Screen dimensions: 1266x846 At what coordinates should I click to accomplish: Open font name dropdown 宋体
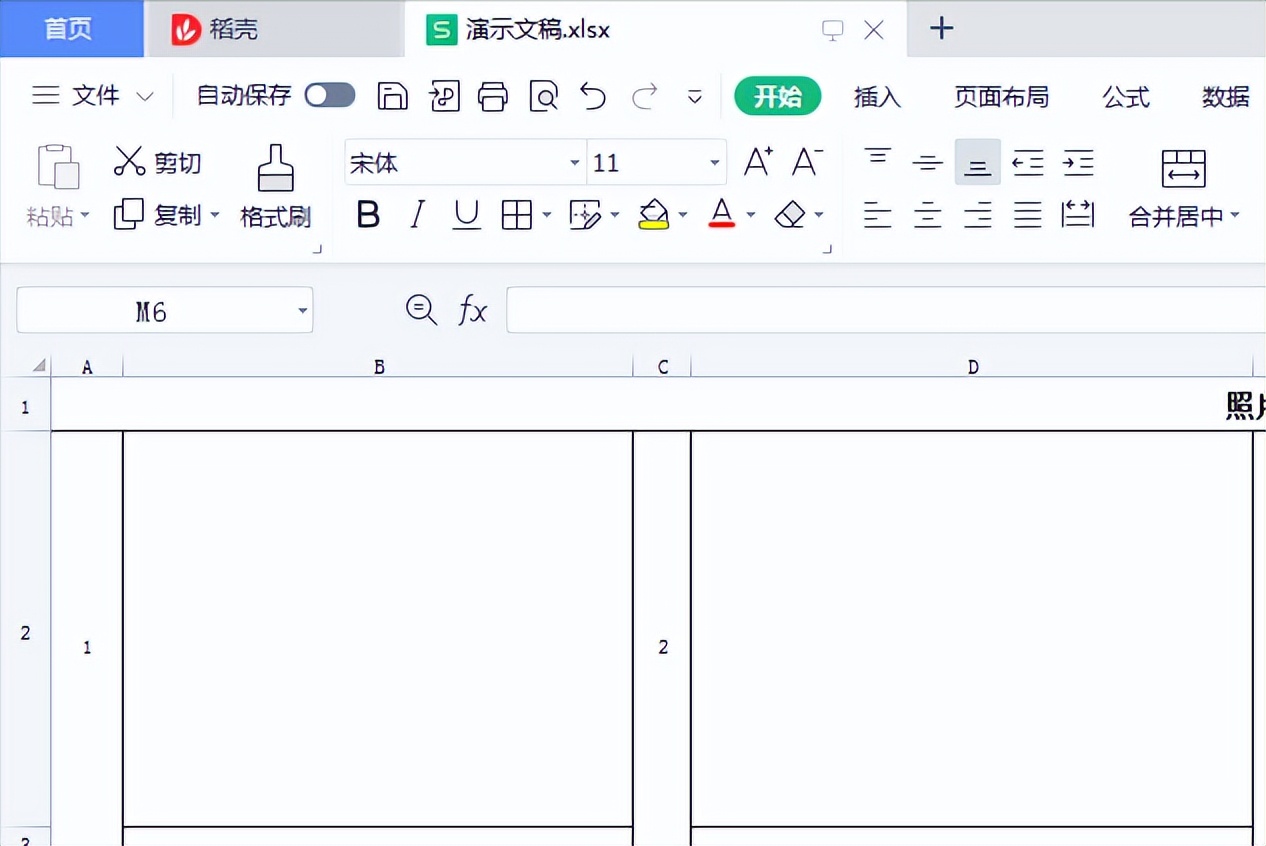[574, 163]
